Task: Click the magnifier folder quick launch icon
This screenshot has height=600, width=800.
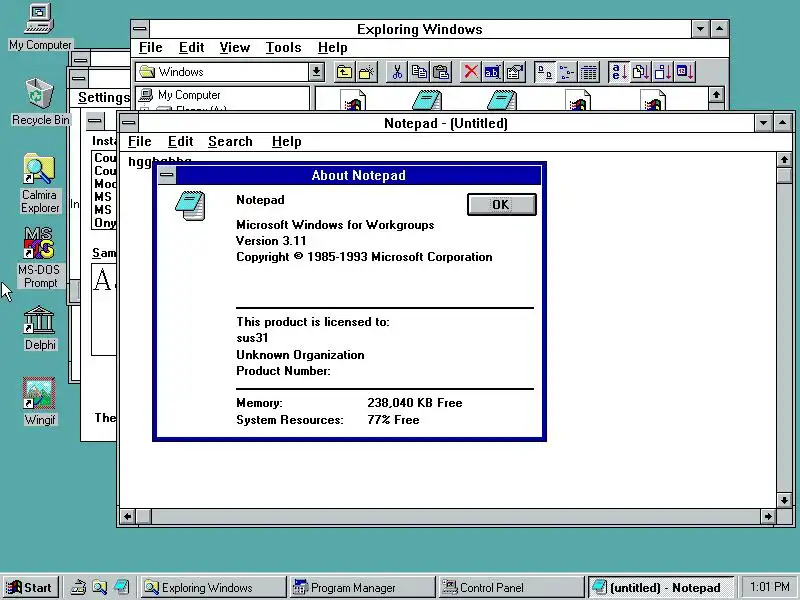Action: (x=99, y=588)
